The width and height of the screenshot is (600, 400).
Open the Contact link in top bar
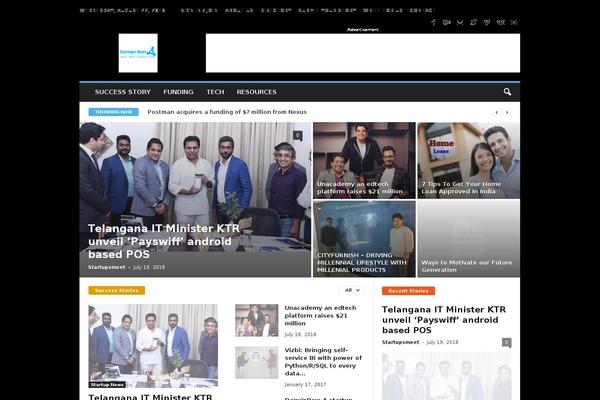coord(421,10)
